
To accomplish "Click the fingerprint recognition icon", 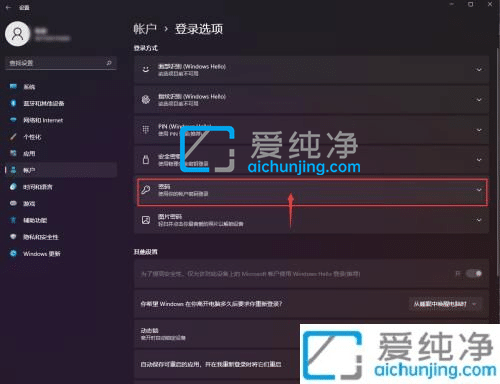I will pyautogui.click(x=146, y=99).
